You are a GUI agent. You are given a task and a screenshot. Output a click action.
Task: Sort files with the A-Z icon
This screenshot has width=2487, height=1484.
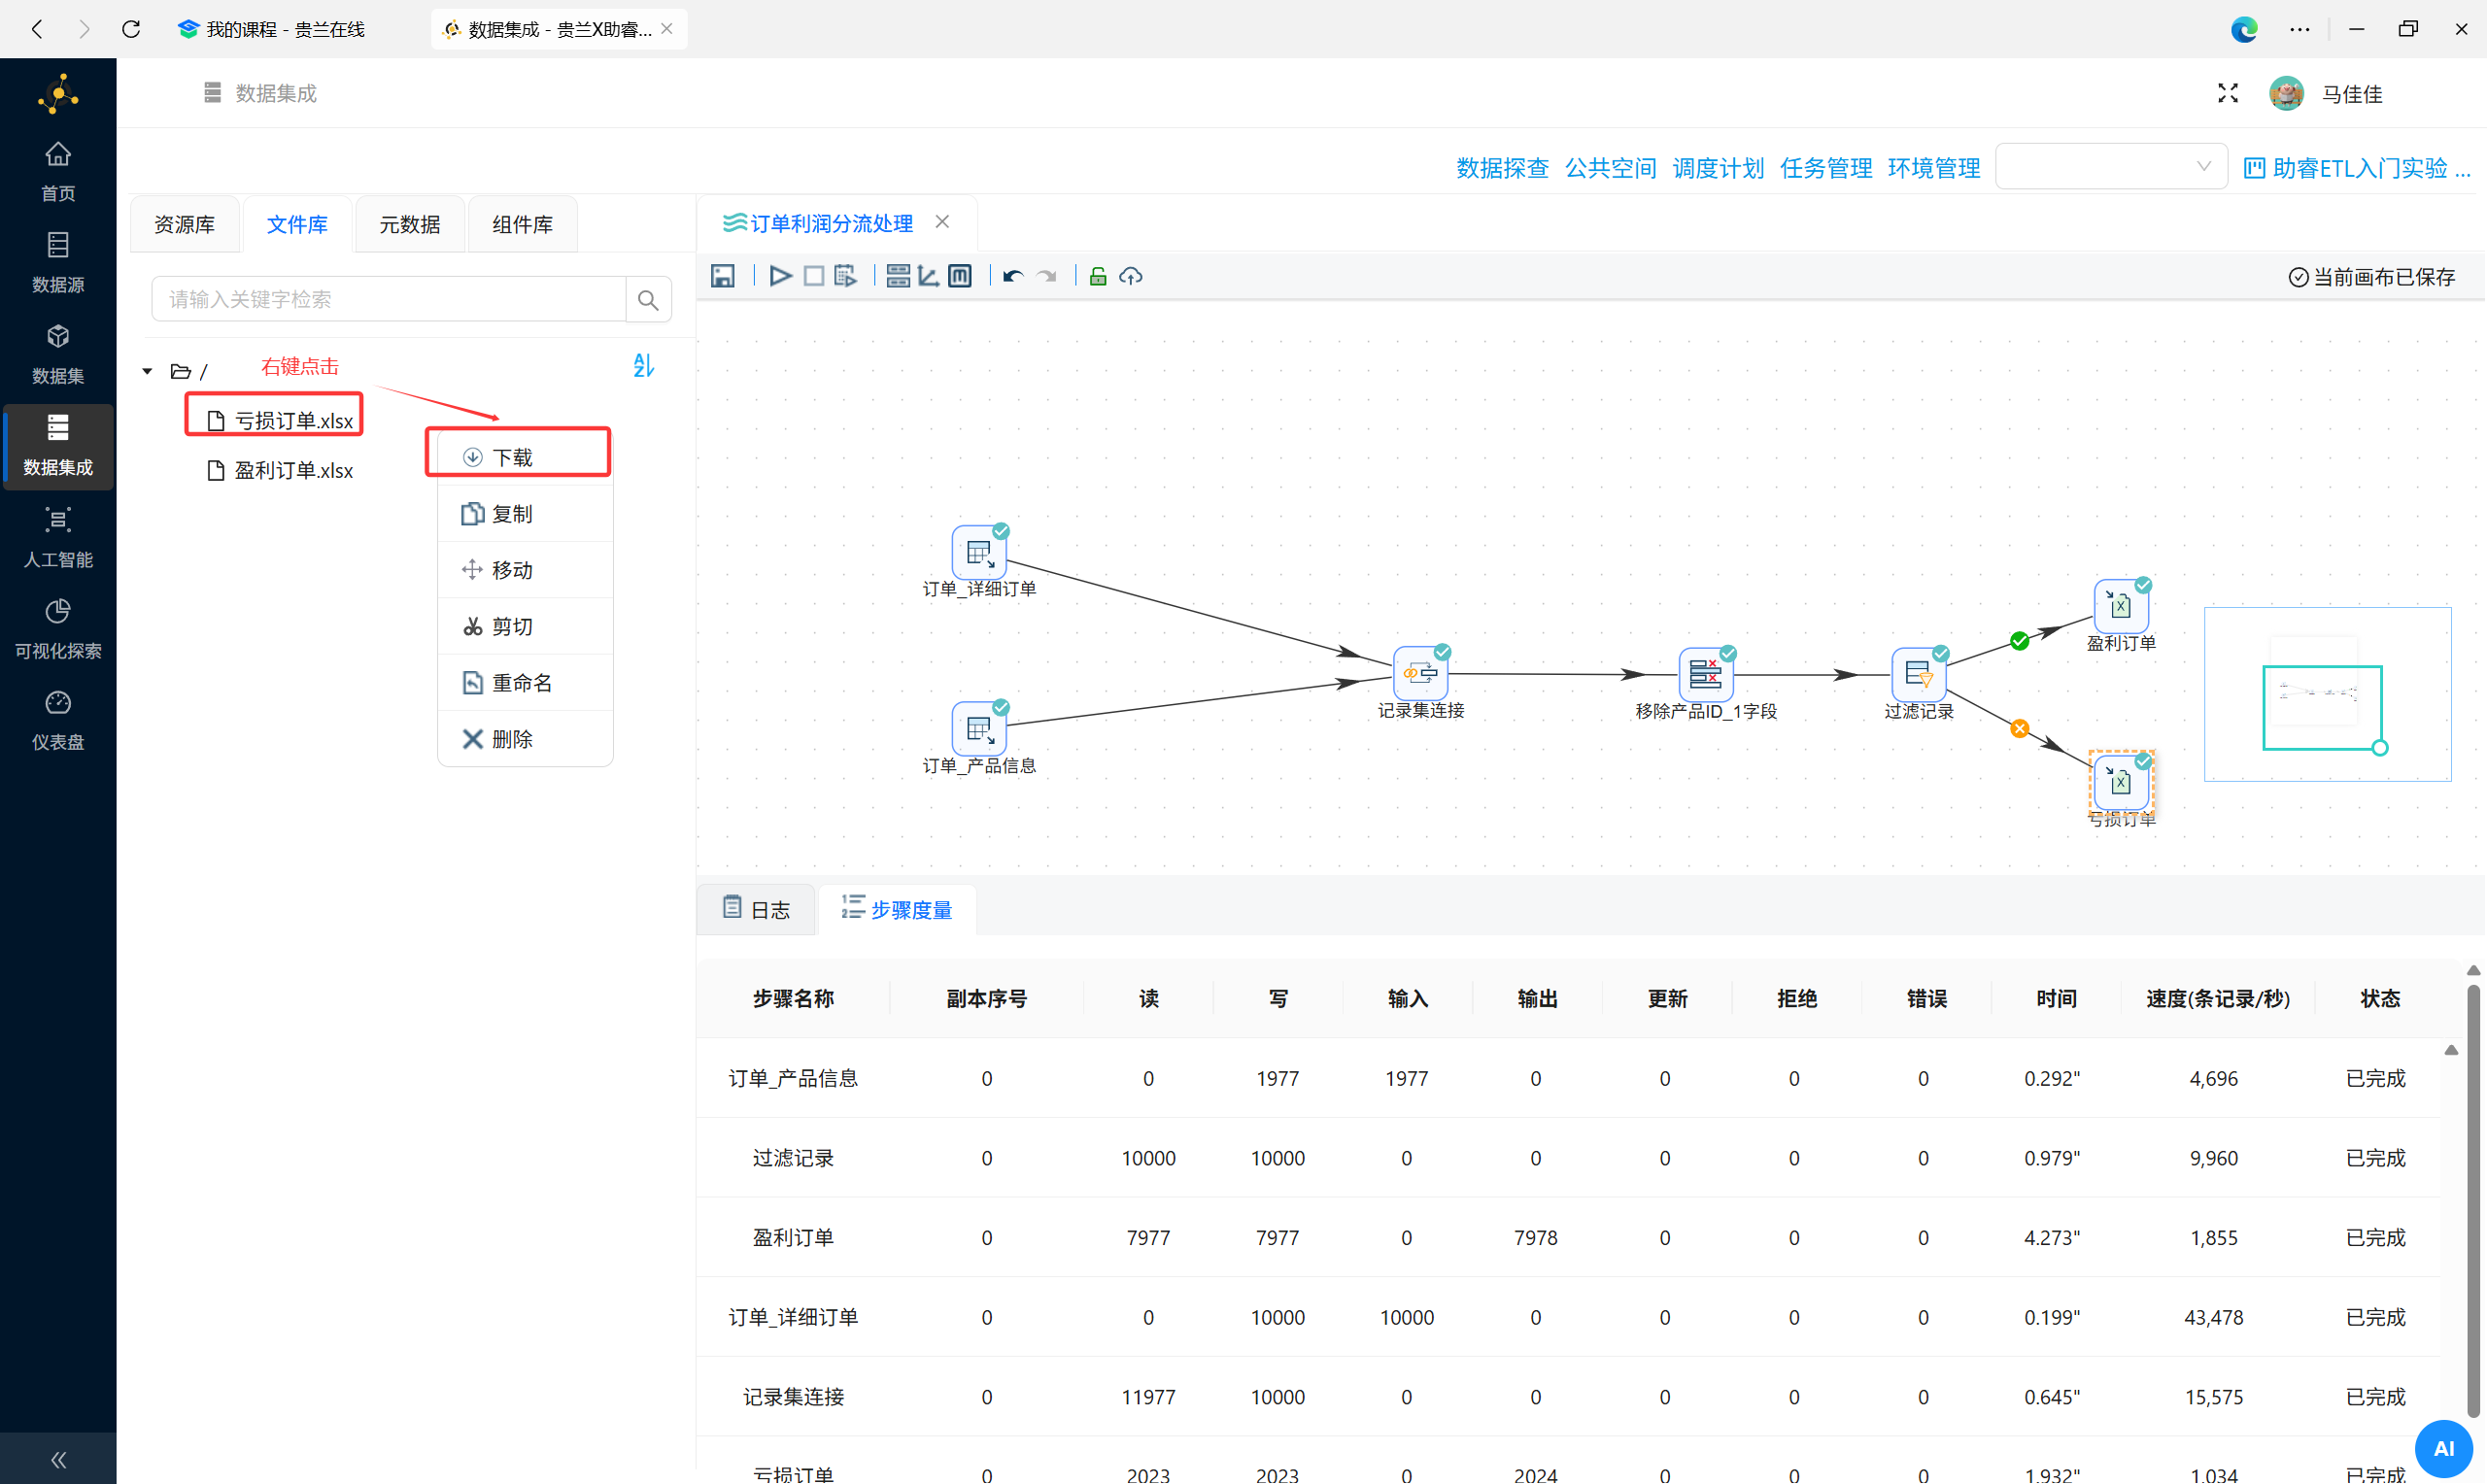[x=643, y=366]
